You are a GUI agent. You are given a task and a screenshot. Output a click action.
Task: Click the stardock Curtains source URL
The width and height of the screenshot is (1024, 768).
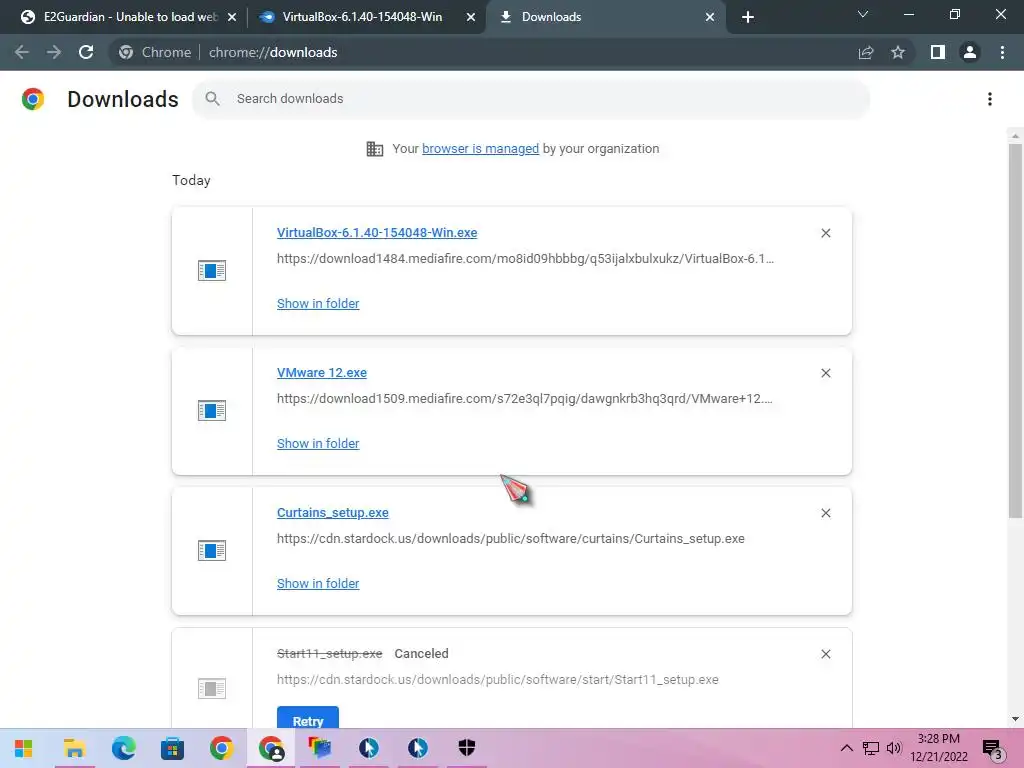coord(511,539)
